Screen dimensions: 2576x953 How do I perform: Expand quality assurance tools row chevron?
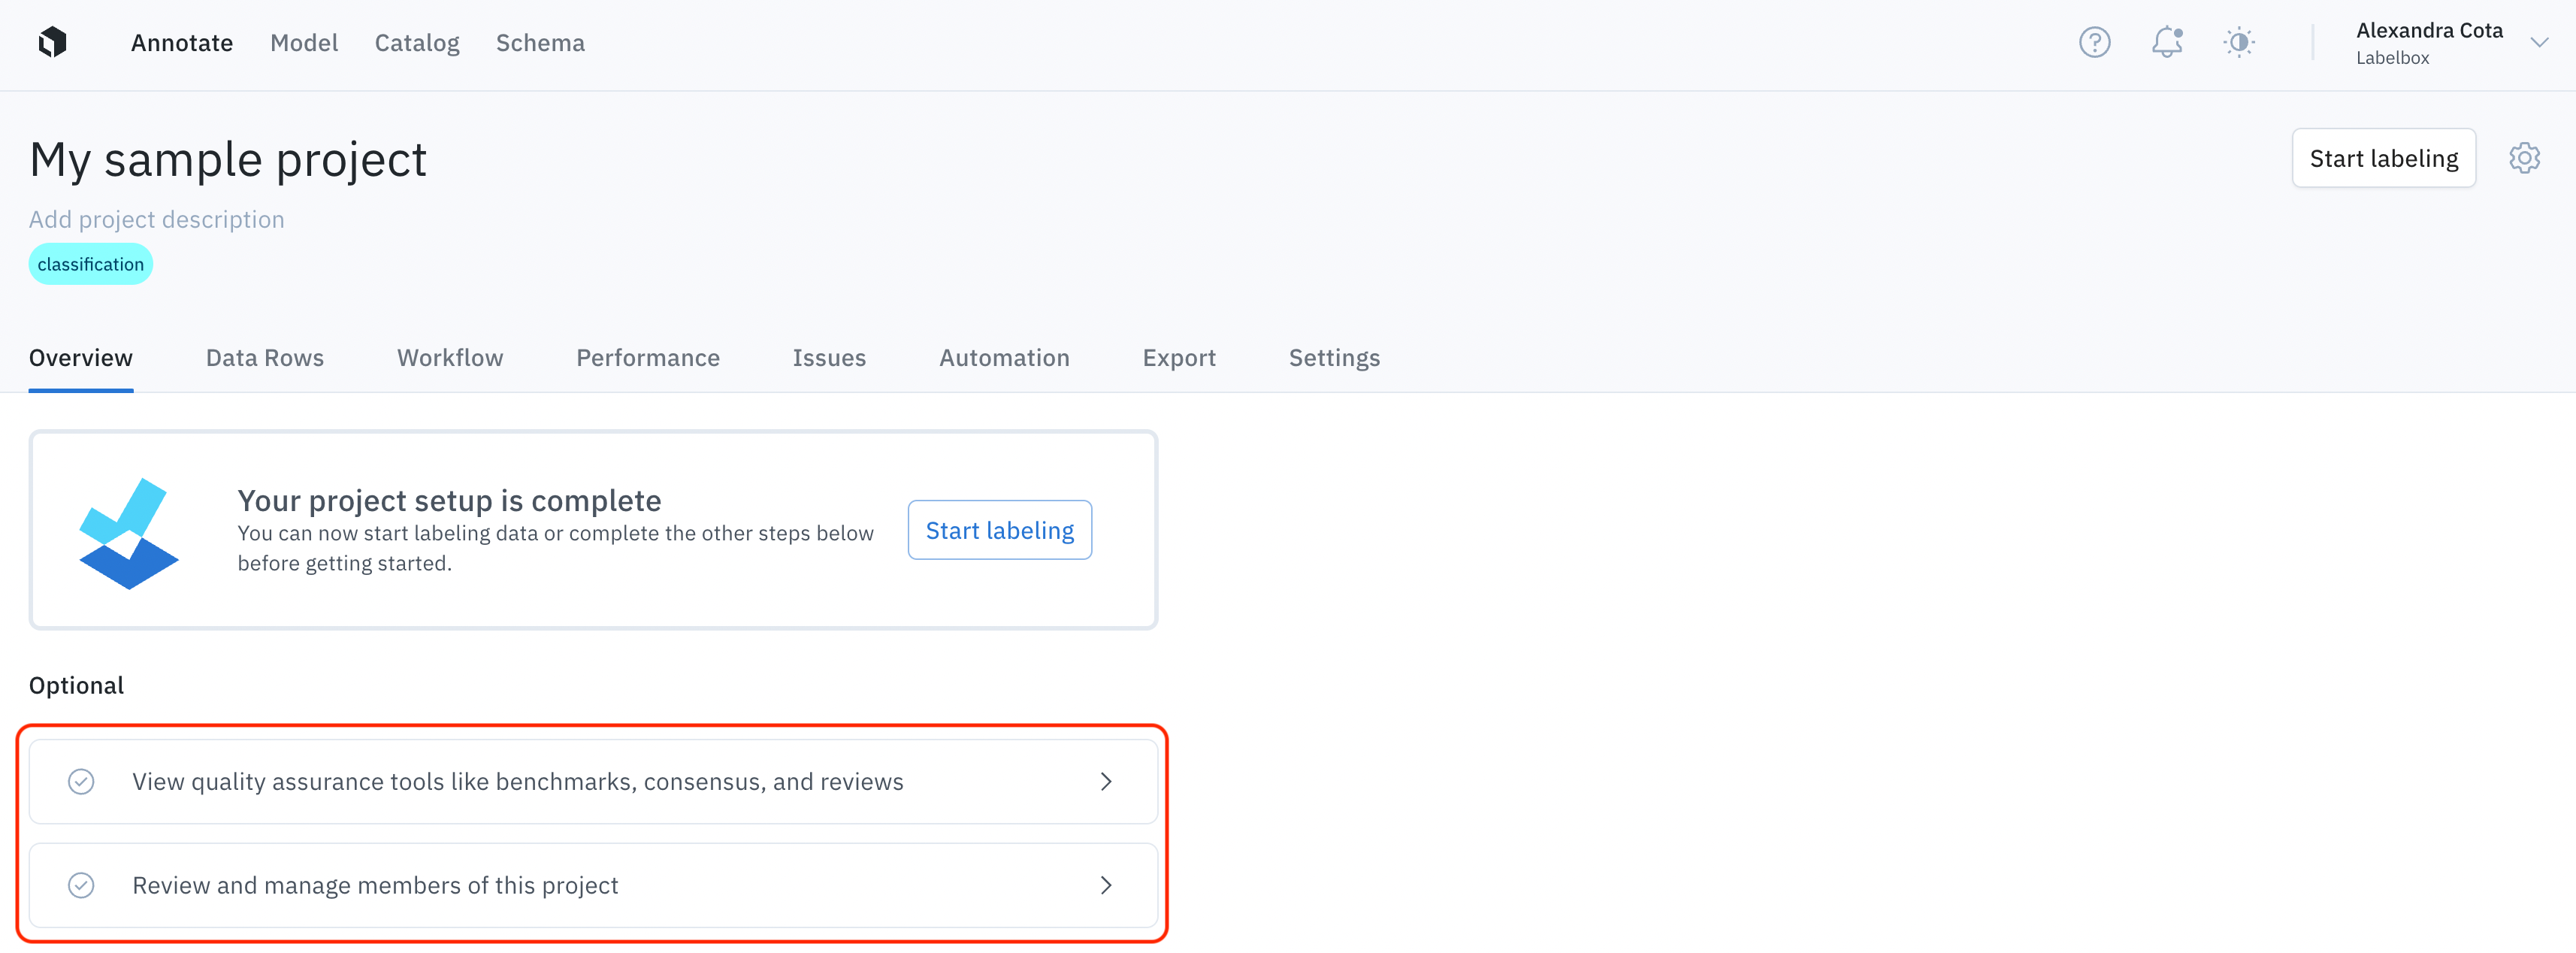[x=1105, y=781]
